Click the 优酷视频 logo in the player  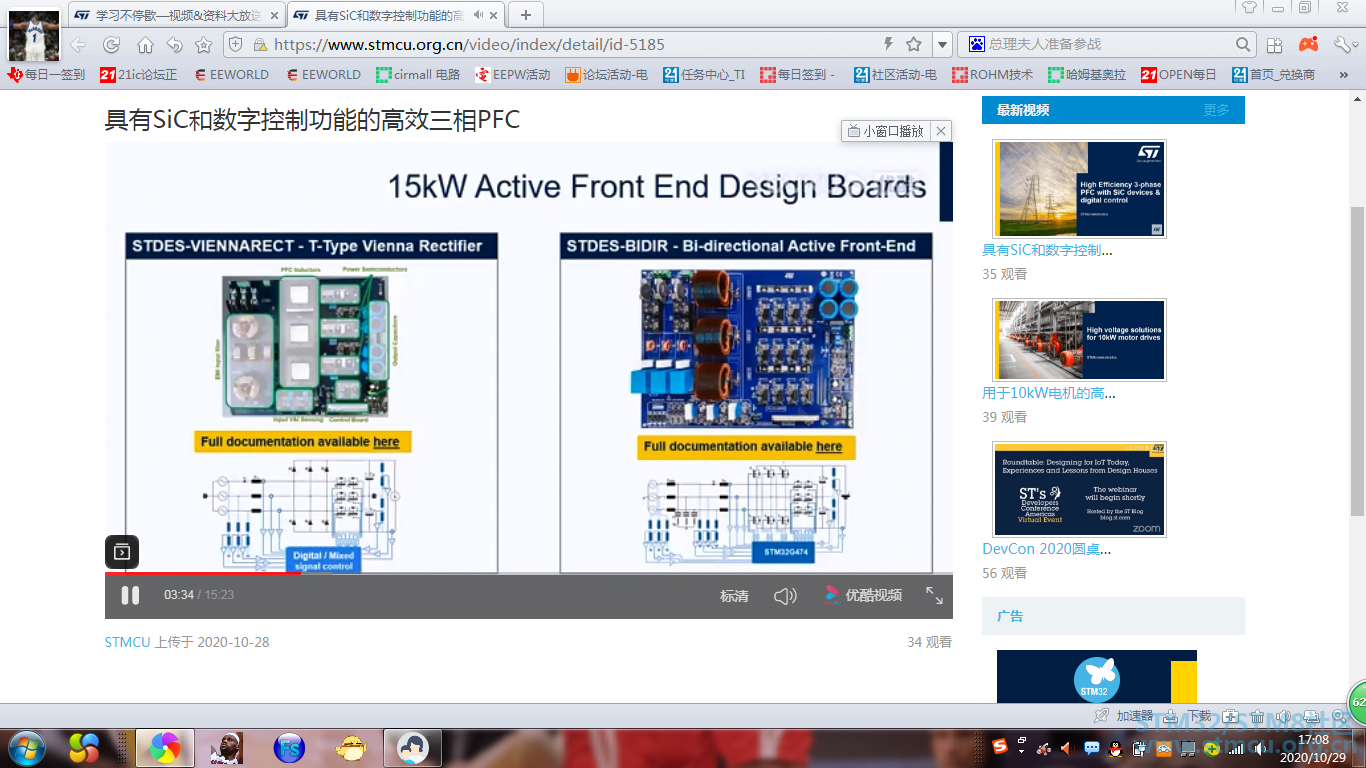pyautogui.click(x=863, y=596)
